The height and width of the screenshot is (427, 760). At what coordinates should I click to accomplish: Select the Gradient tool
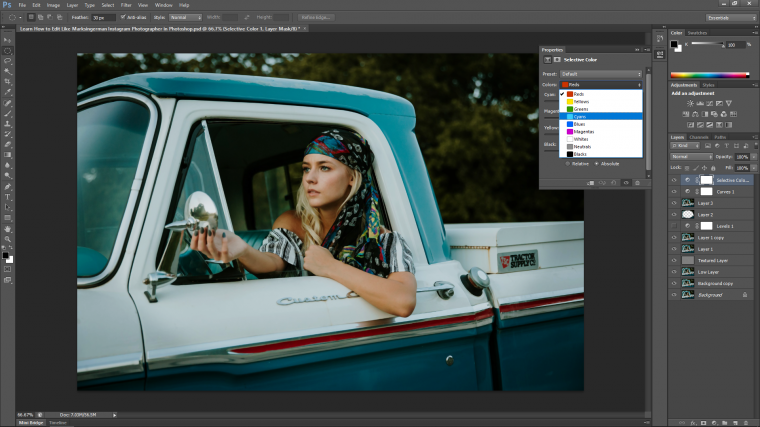tap(7, 155)
